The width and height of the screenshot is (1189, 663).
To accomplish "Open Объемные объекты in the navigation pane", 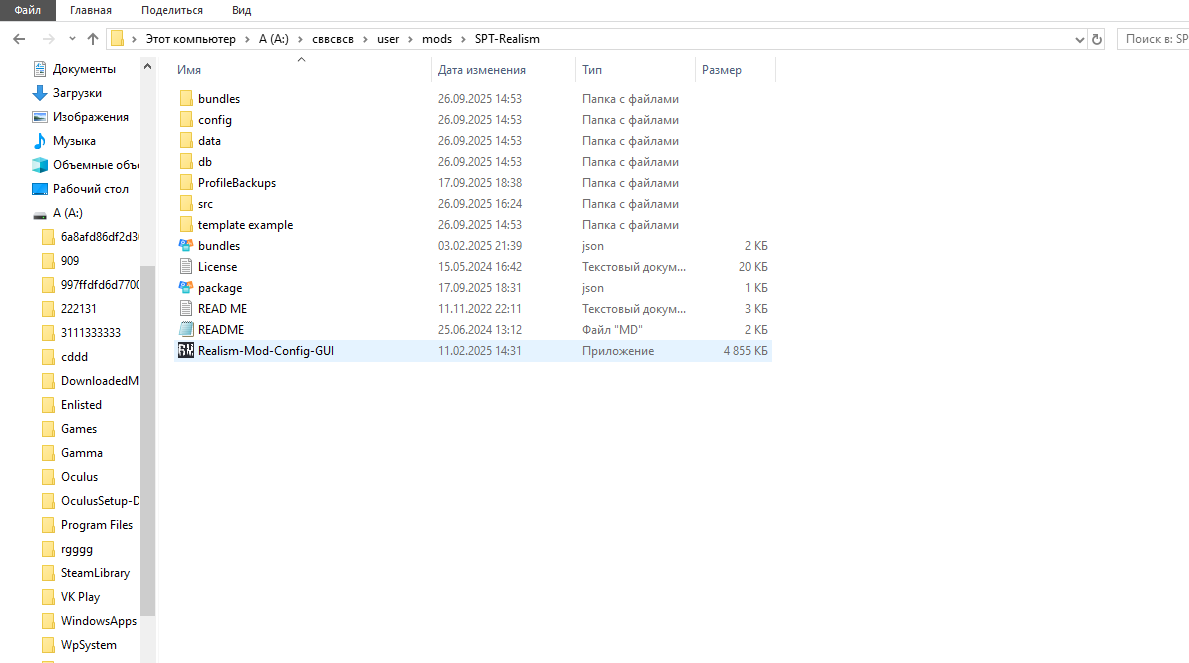I will coord(96,165).
